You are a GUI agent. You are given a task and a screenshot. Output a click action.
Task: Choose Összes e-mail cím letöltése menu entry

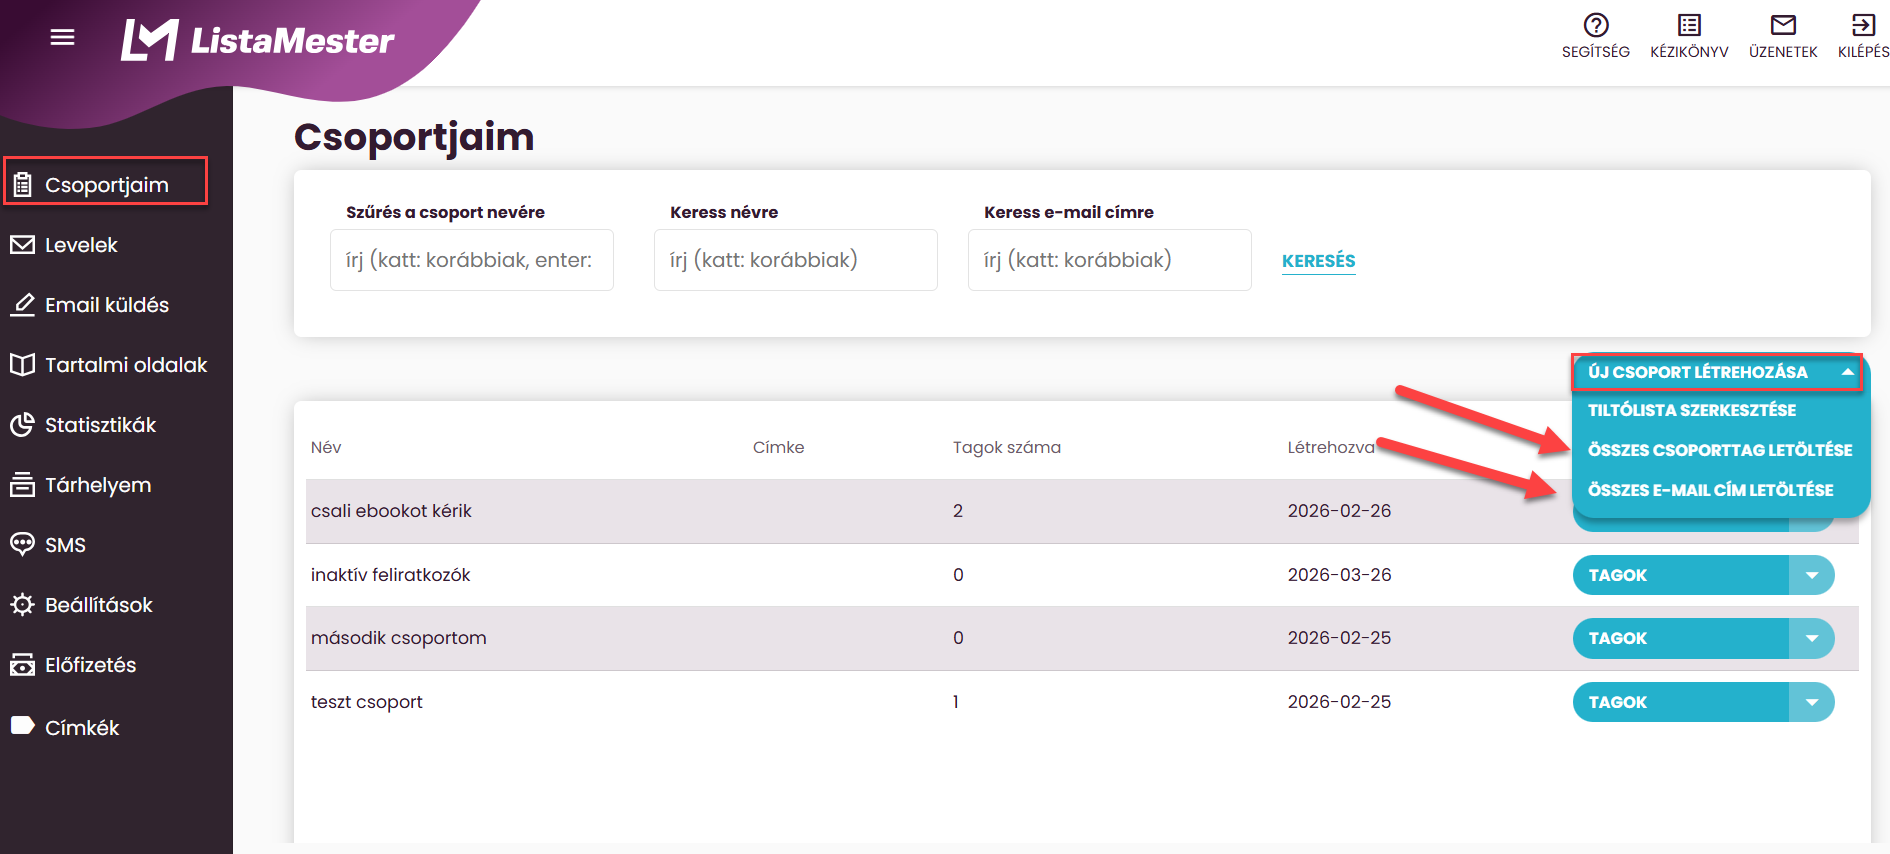click(x=1710, y=490)
